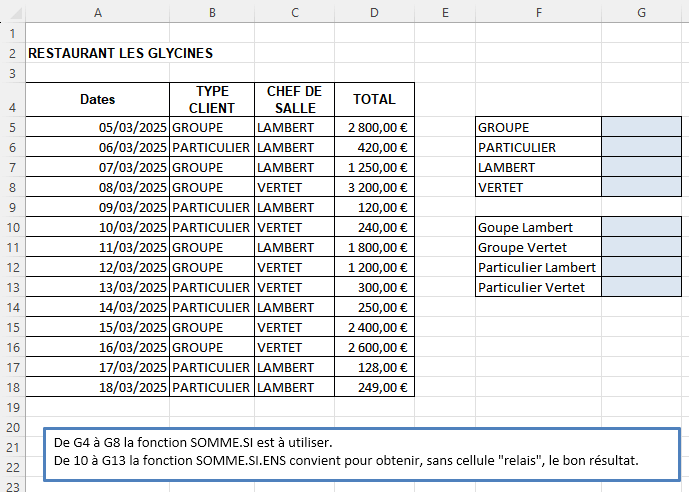
Task: Select the date cell 05/03/2025
Action: click(97, 127)
